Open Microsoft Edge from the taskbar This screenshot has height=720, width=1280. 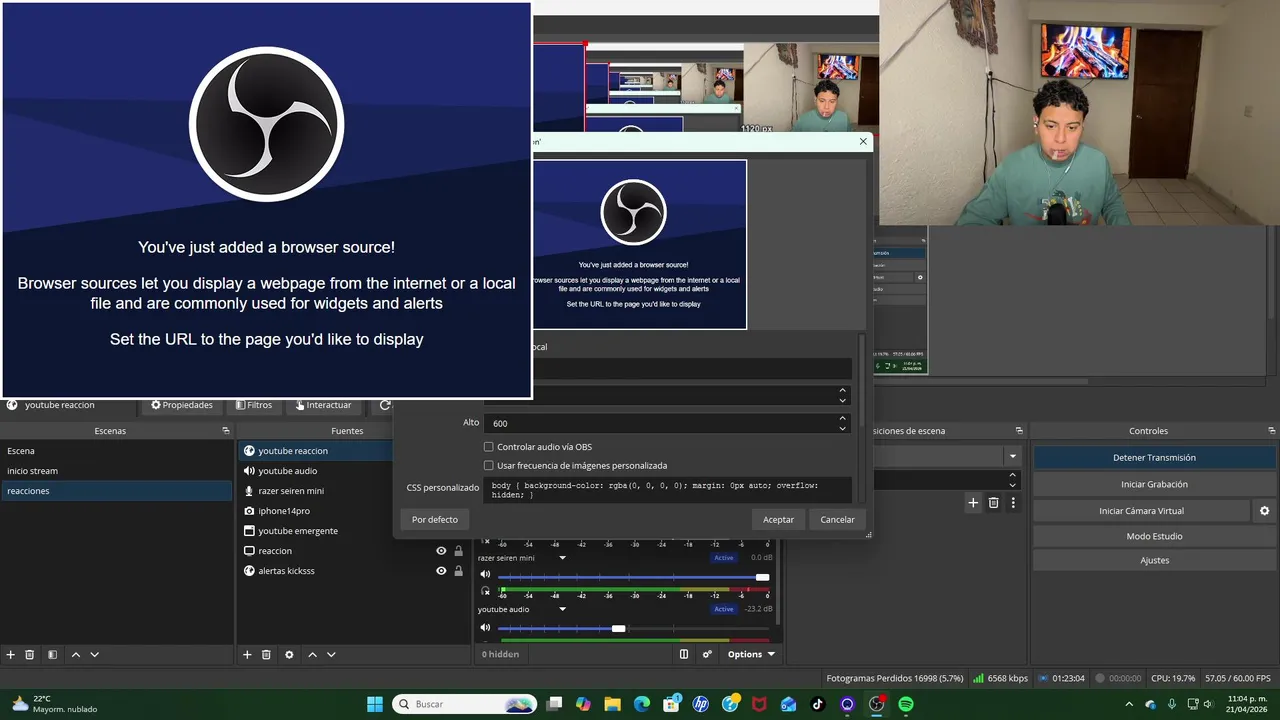point(642,704)
